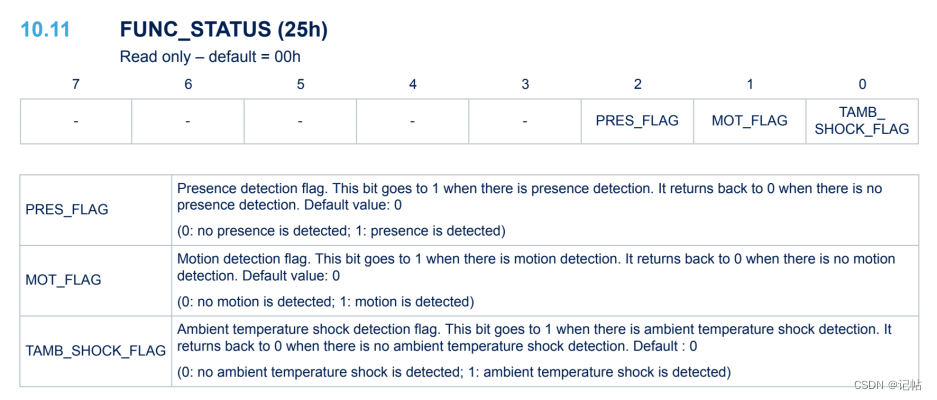
Task: Click the bit 1 column header
Action: click(x=750, y=85)
